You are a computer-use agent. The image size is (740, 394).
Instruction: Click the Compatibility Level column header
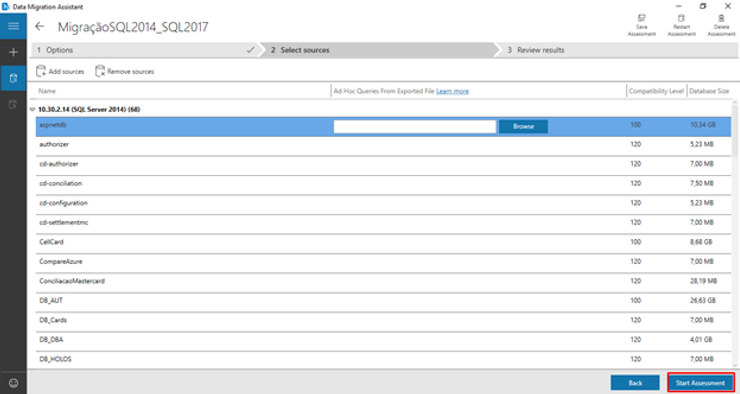[x=656, y=91]
